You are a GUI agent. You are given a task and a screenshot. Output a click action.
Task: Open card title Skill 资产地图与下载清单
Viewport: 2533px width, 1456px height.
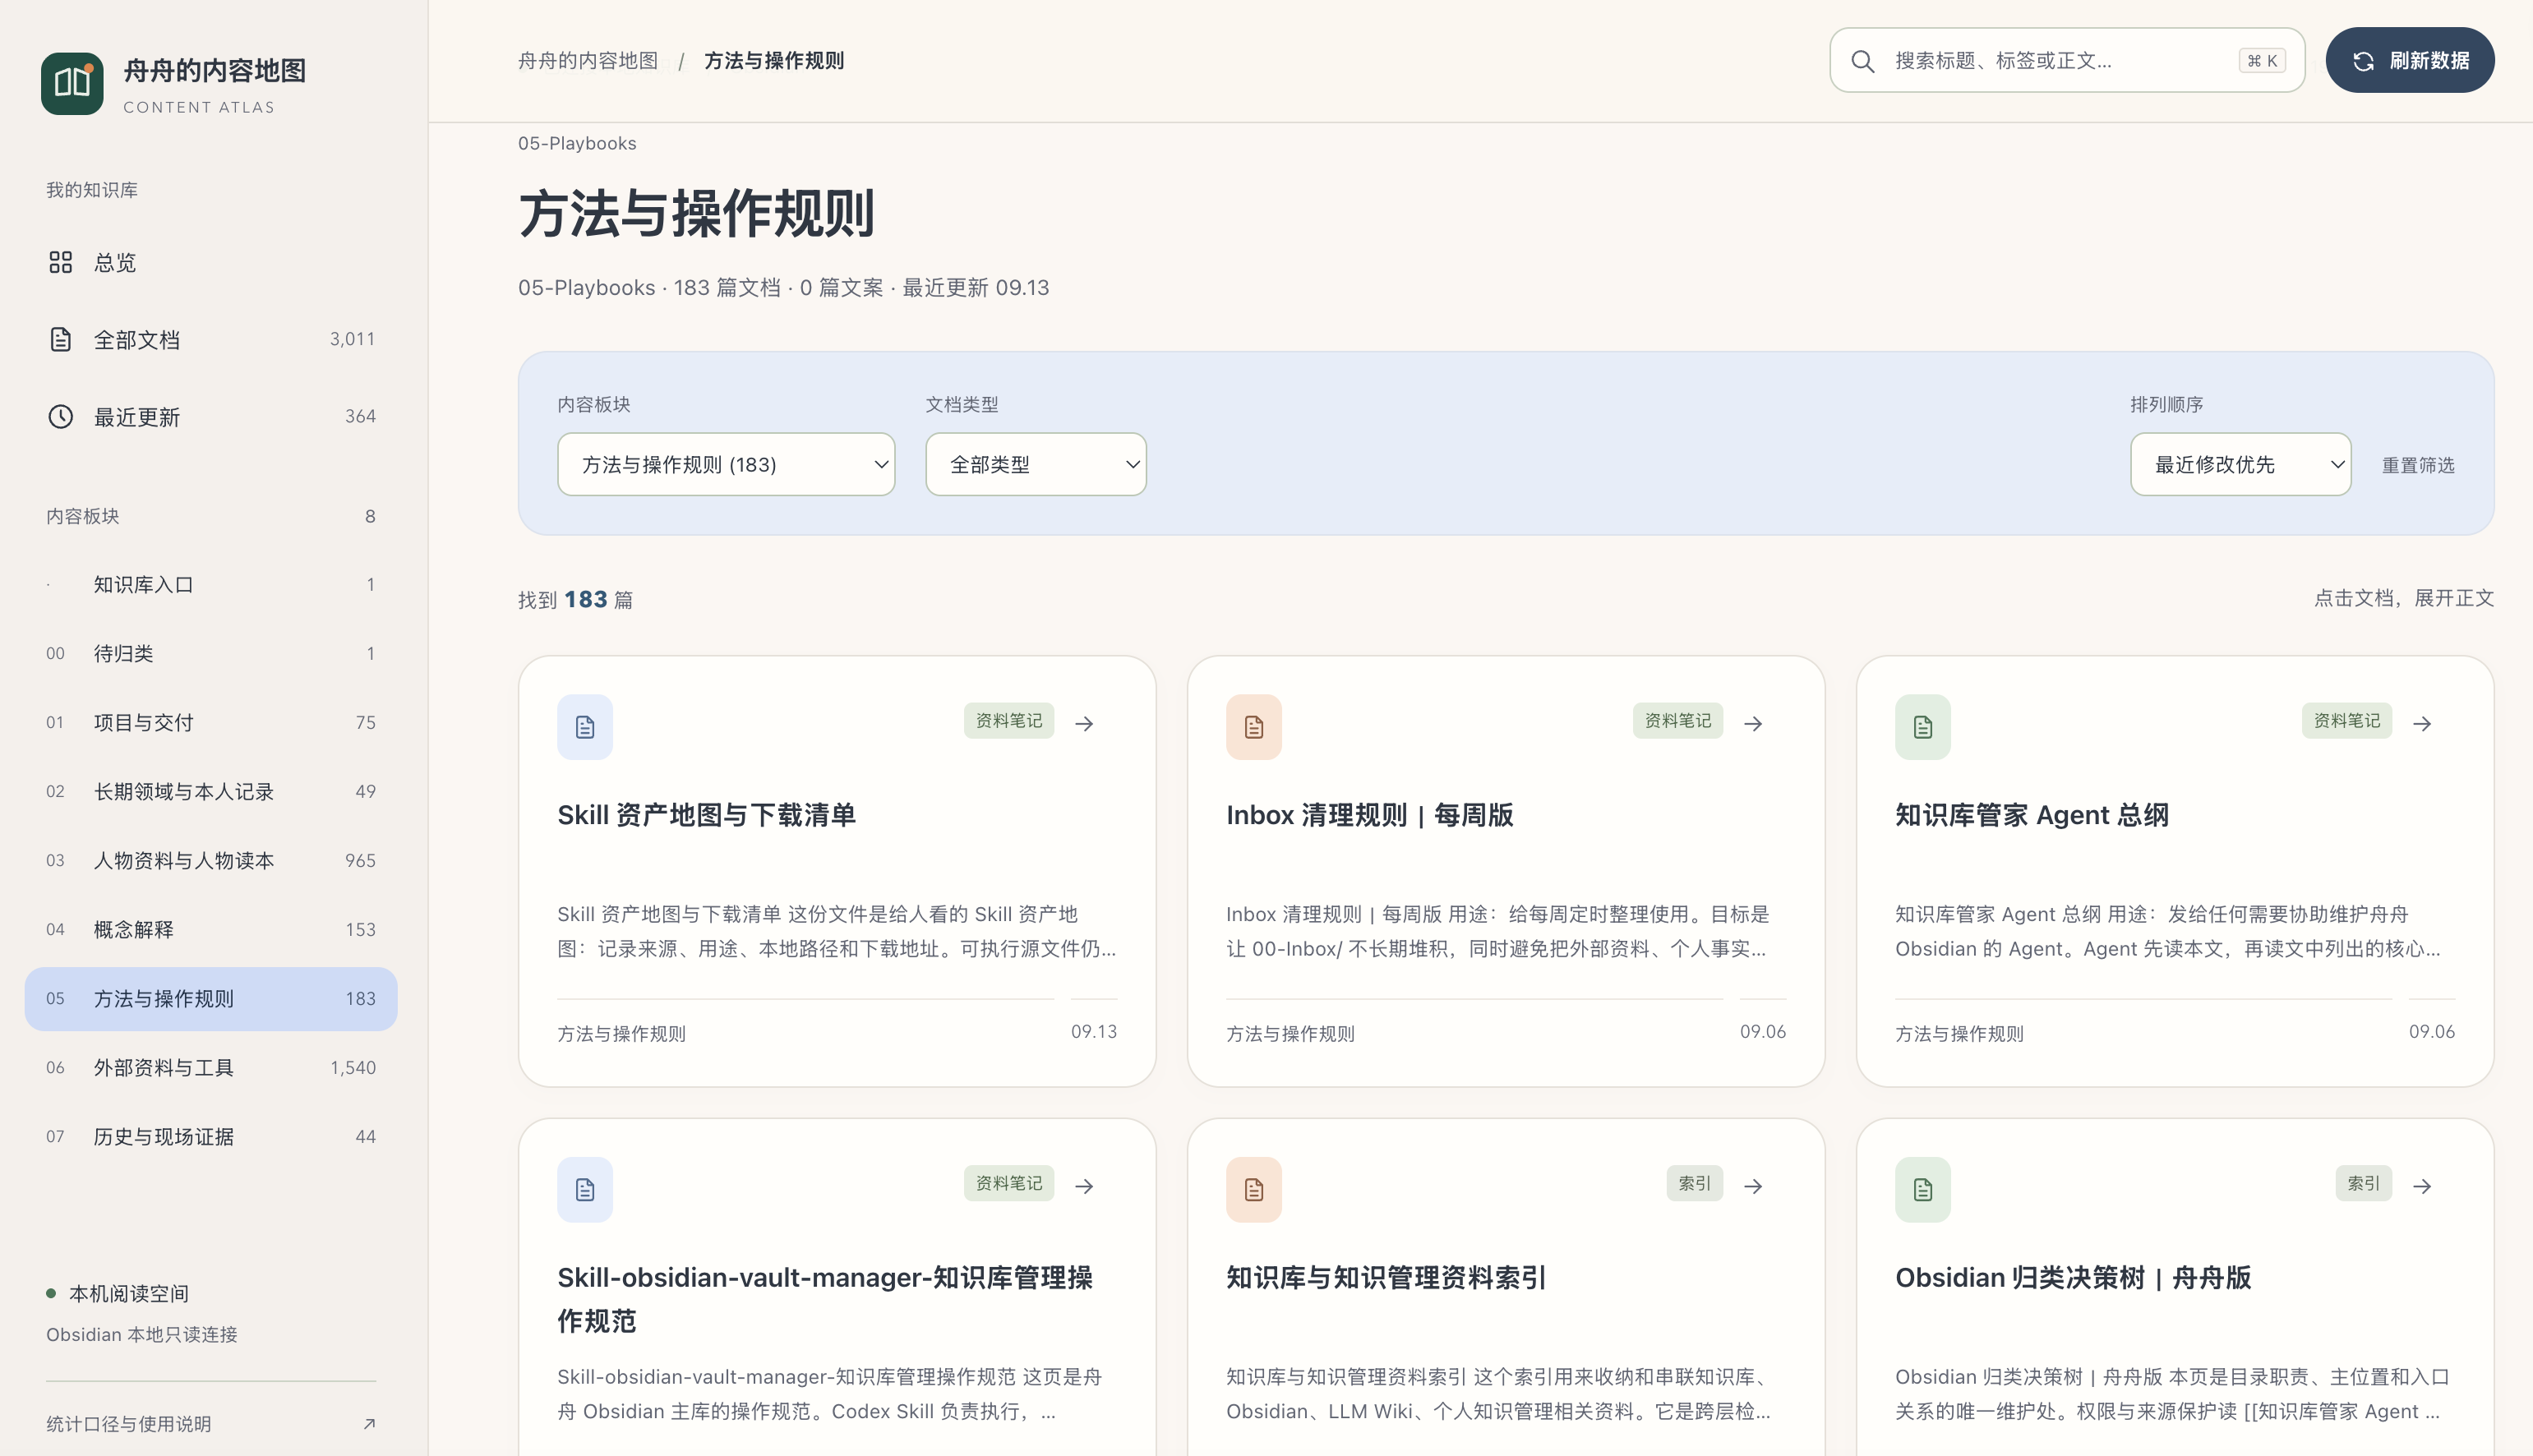coord(706,815)
